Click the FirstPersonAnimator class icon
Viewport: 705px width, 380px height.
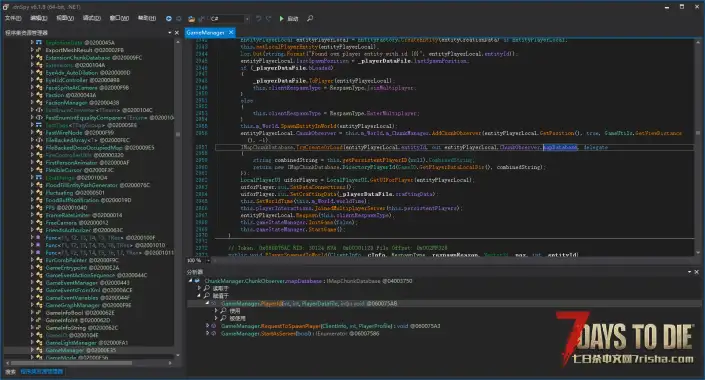pyautogui.click(x=39, y=162)
